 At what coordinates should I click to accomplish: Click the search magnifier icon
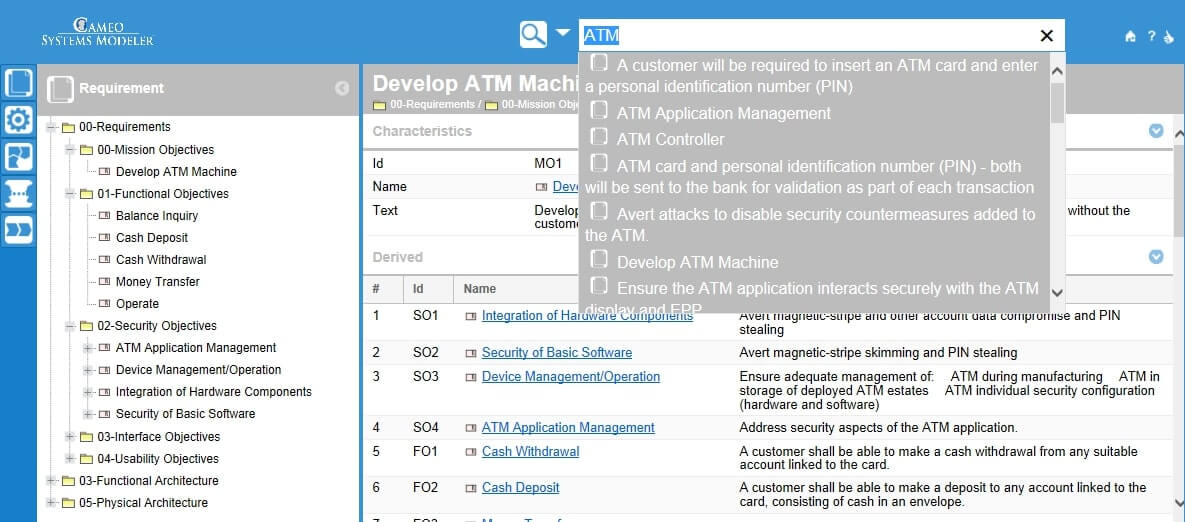point(533,35)
